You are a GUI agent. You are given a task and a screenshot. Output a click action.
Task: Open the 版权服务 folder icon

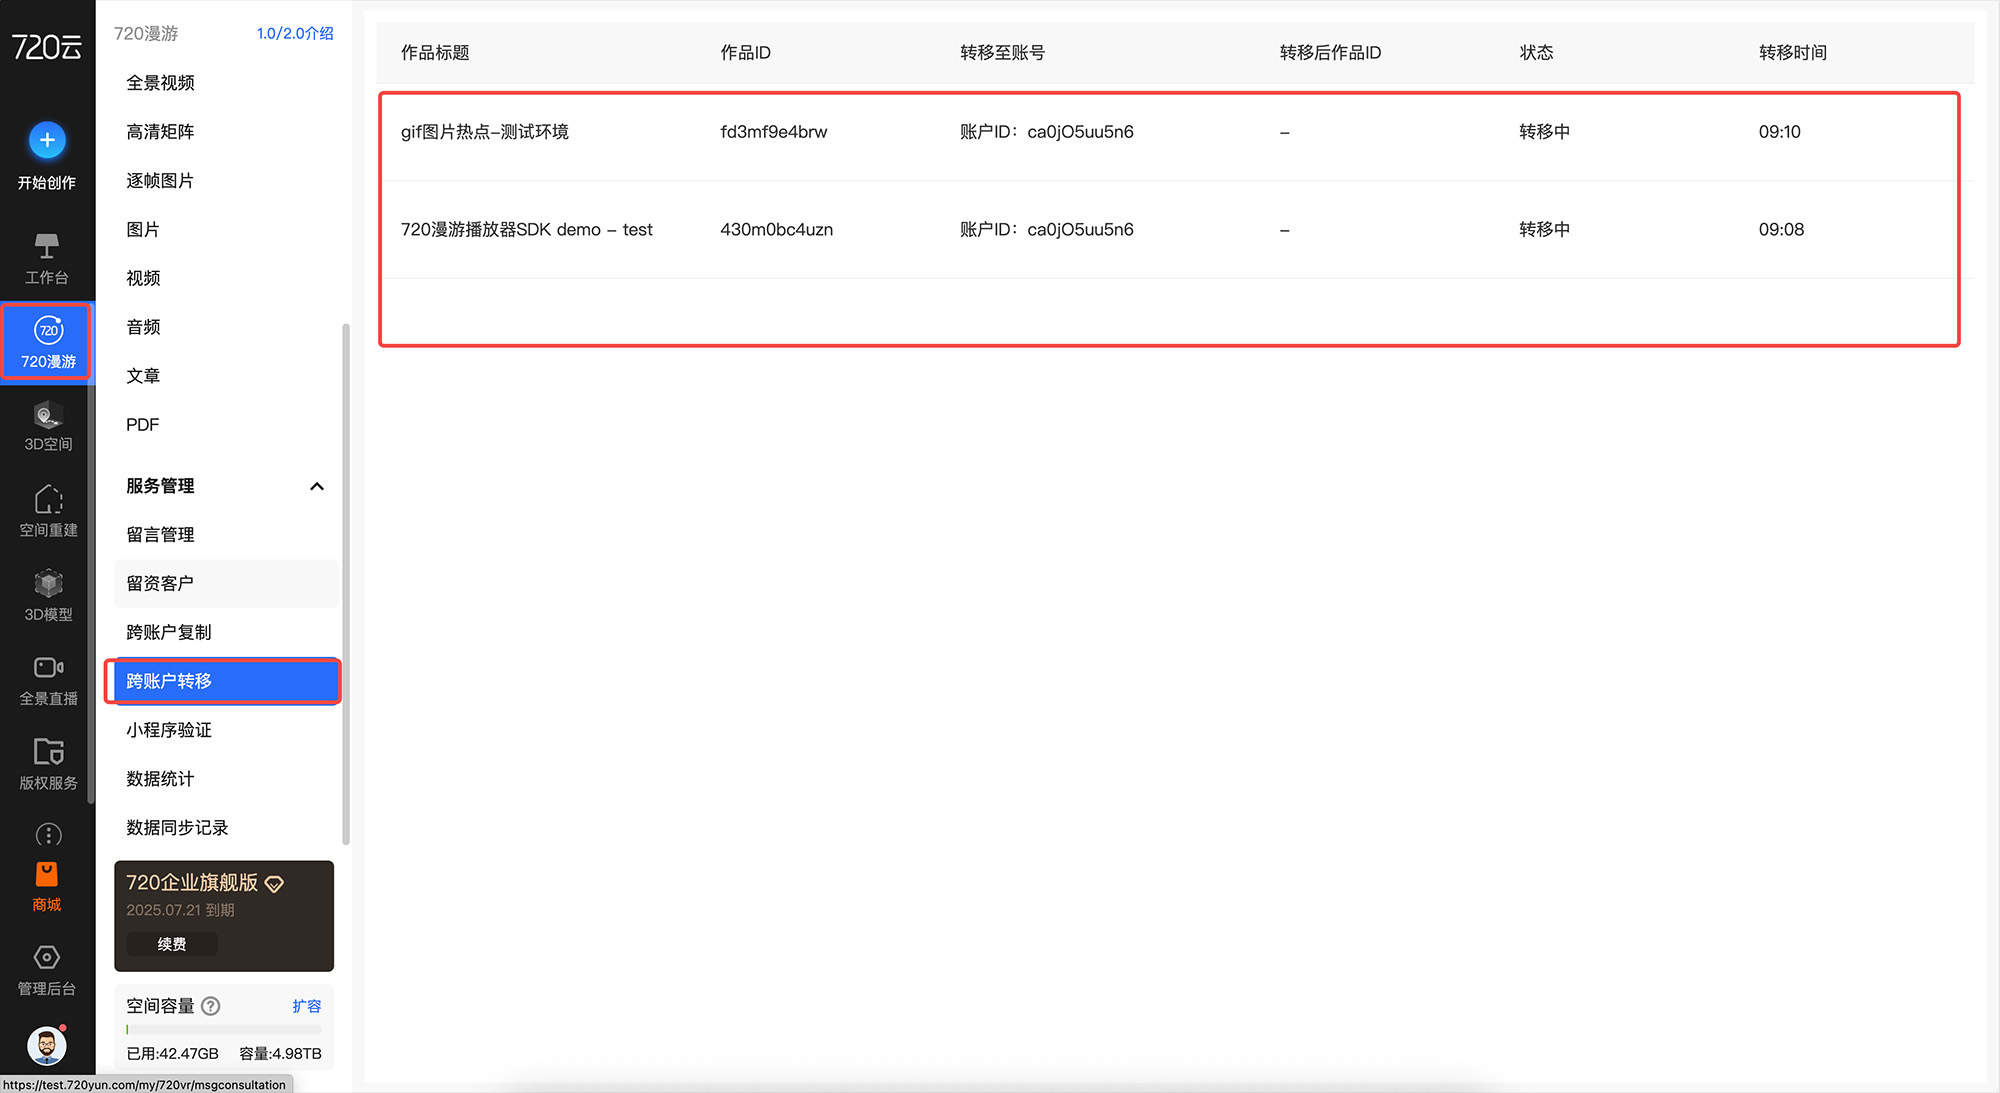click(48, 752)
